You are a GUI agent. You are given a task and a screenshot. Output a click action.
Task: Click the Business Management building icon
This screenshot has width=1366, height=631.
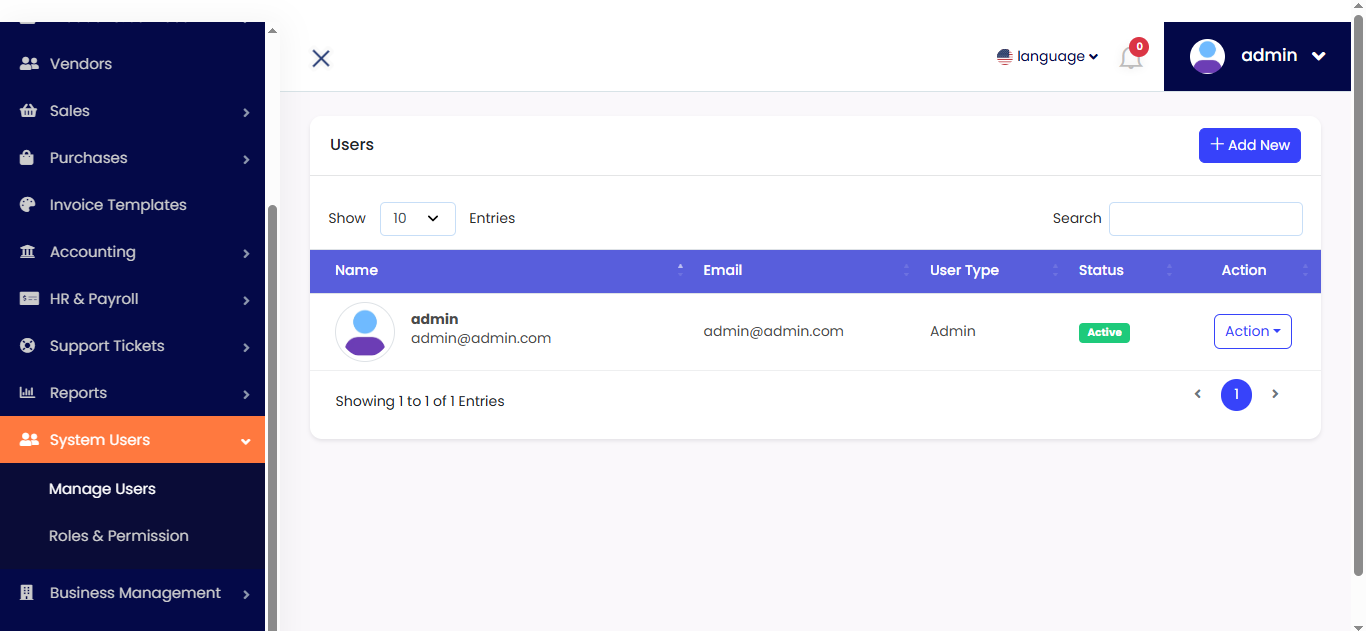[x=28, y=592]
